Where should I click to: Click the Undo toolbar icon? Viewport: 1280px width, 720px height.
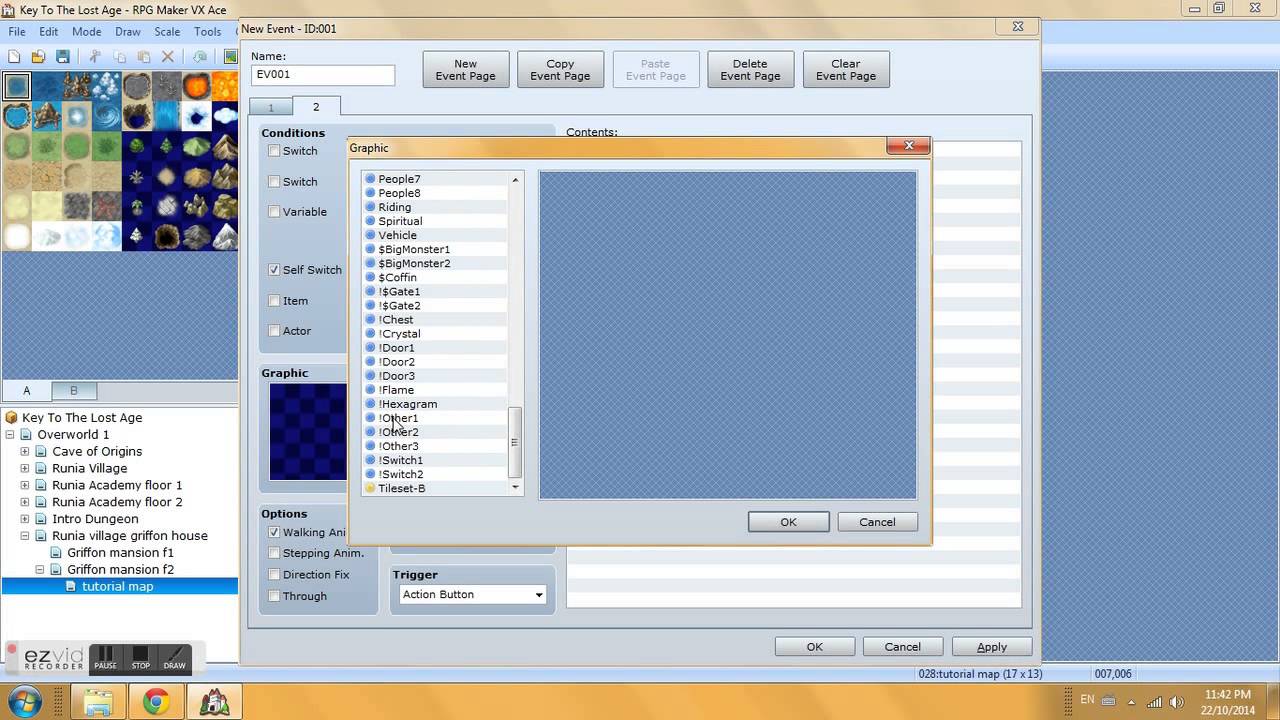[x=200, y=57]
